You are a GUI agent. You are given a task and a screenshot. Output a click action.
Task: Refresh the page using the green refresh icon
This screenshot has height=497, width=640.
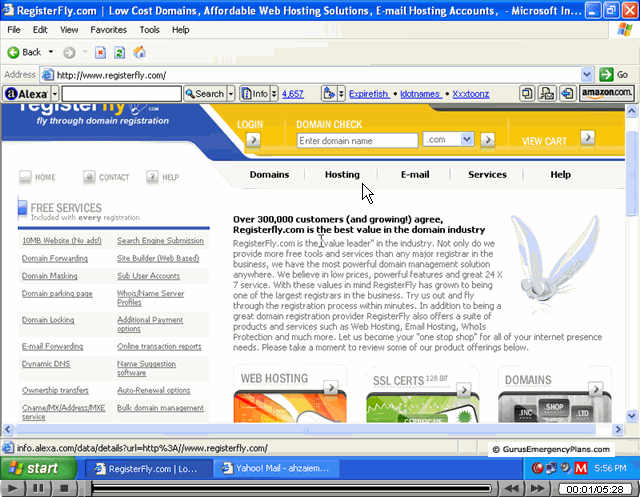tap(120, 52)
